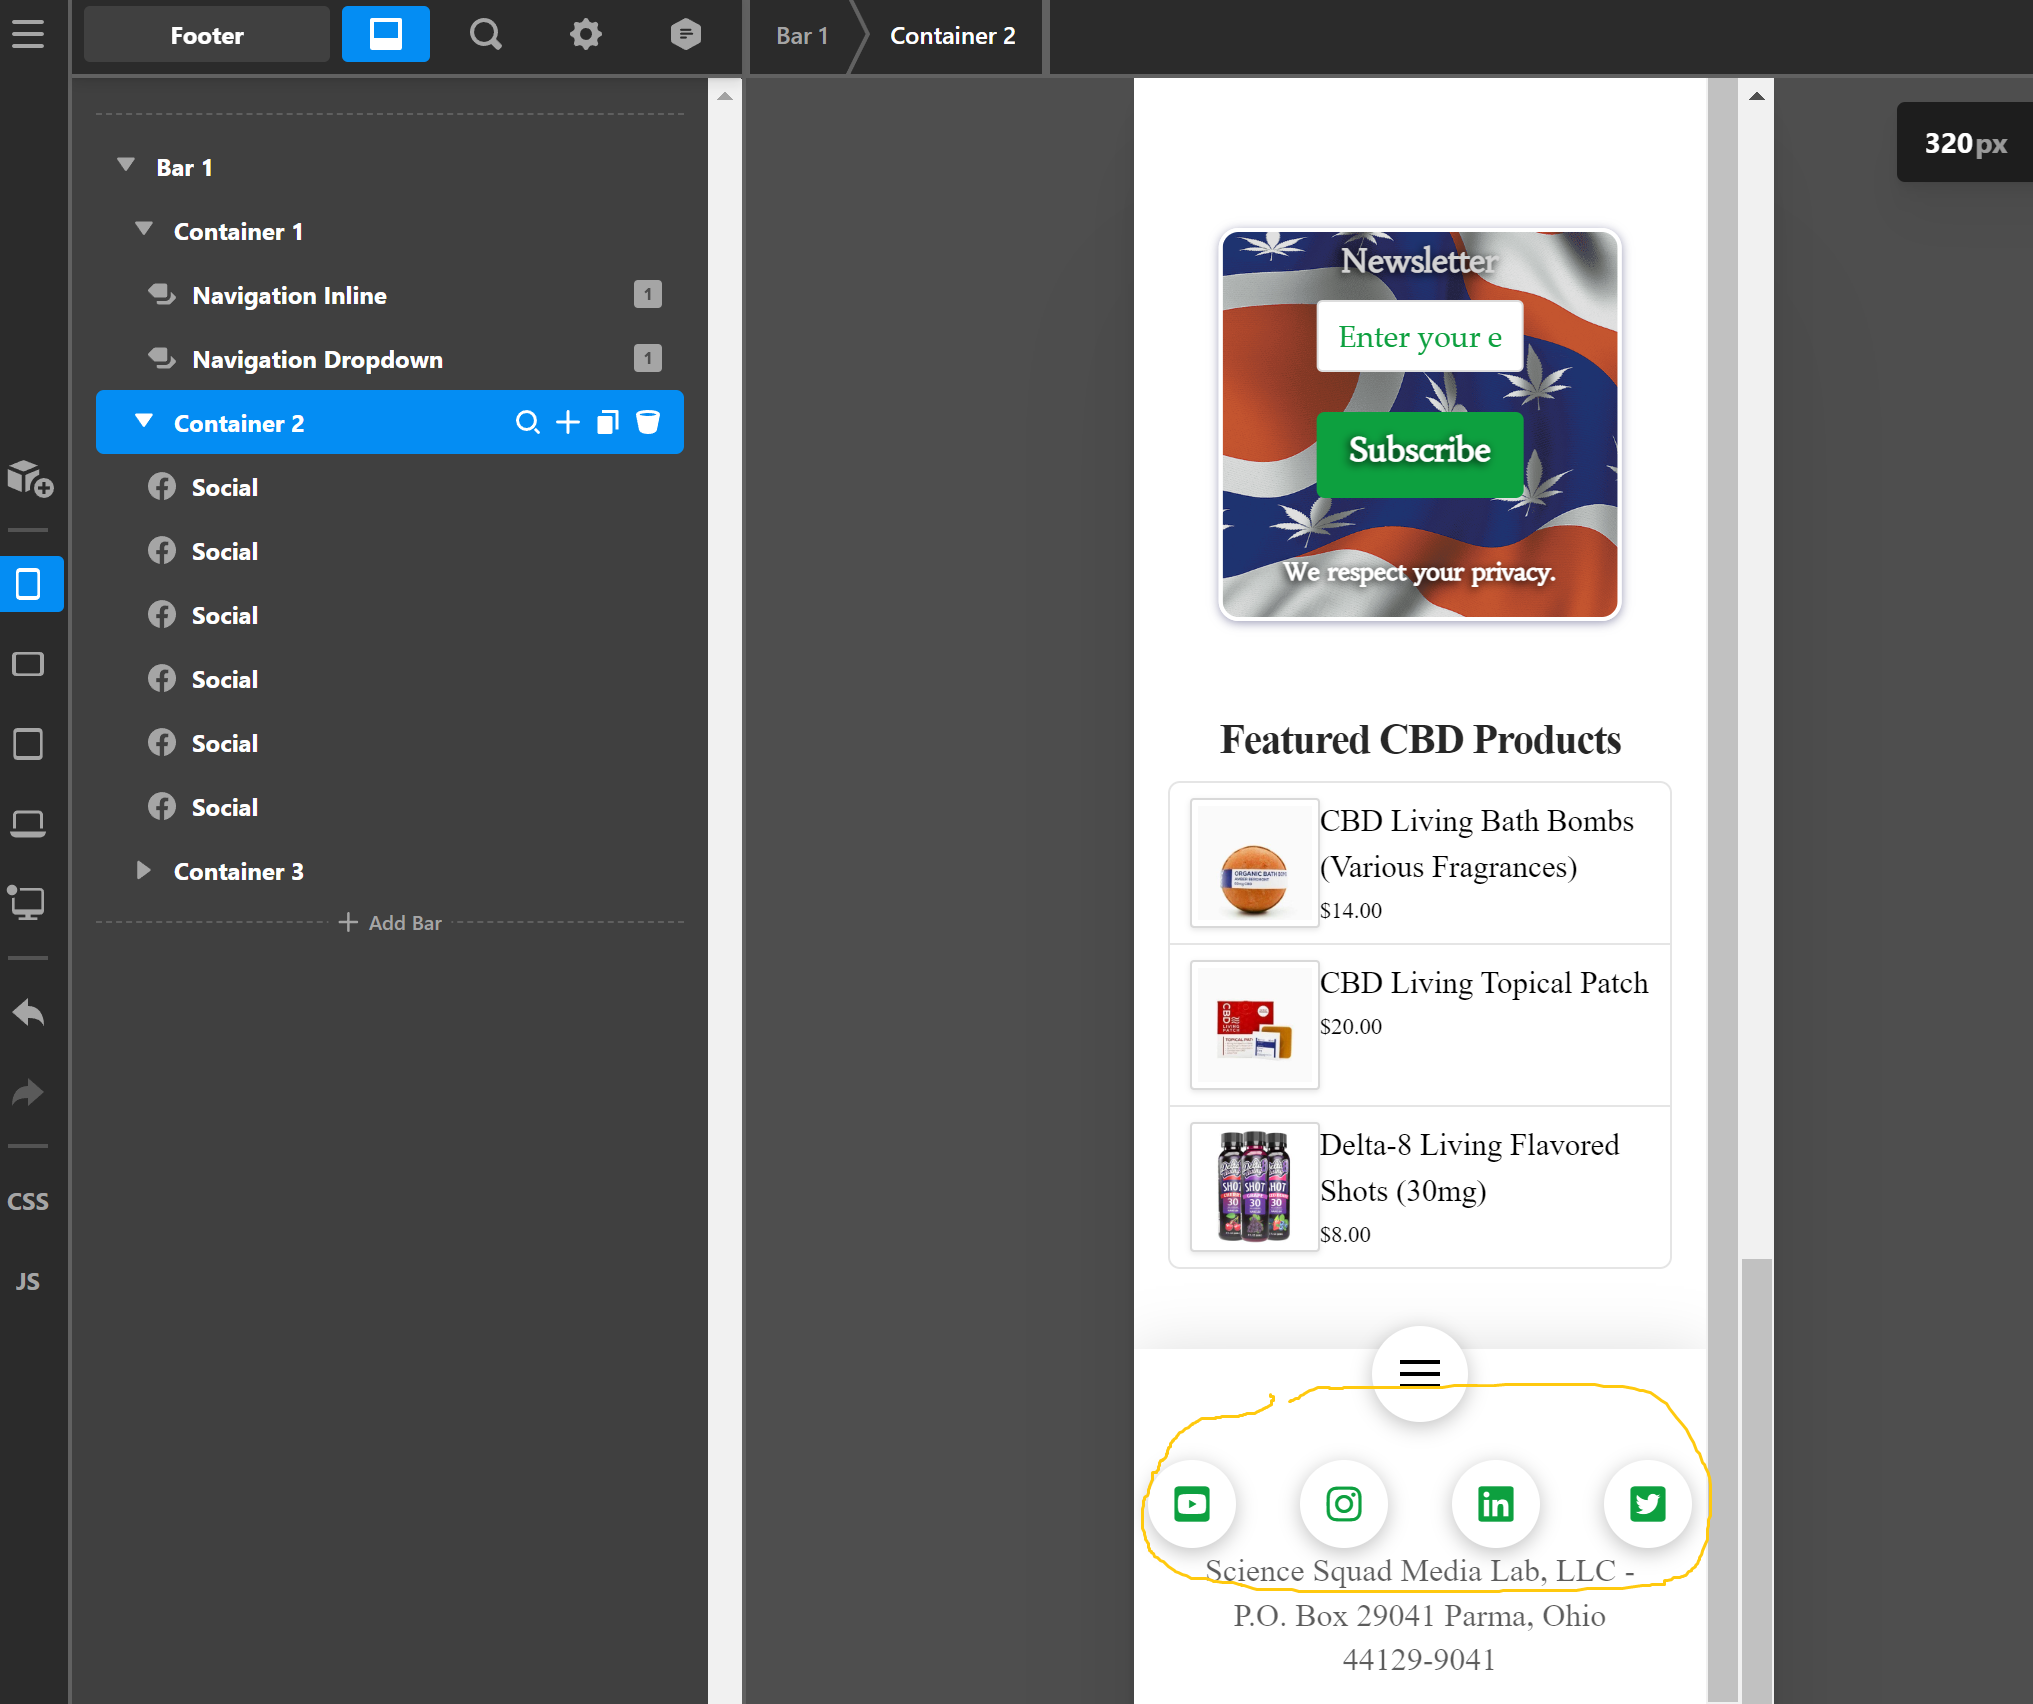Expand Container 3 in the tree
Viewport: 2033px width, 1704px height.
coord(143,870)
